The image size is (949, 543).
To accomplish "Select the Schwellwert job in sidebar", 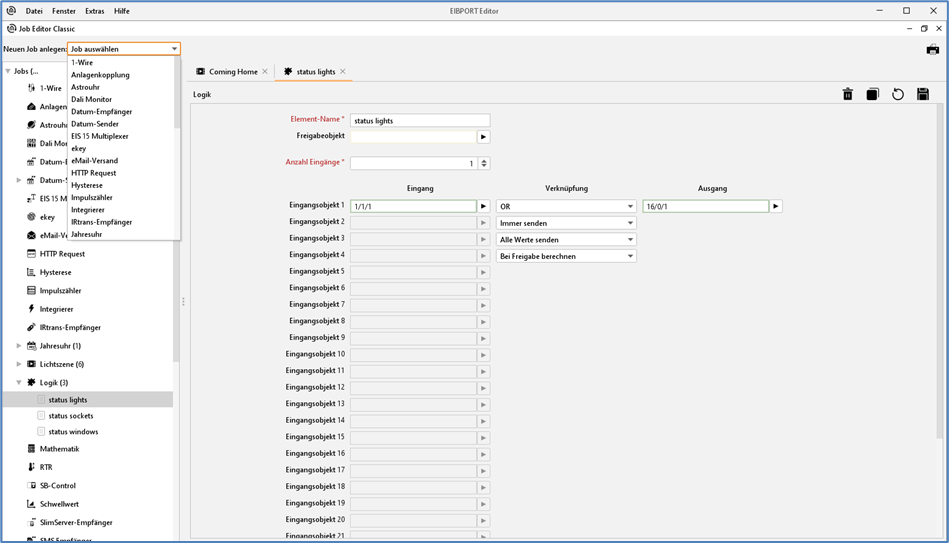I will point(59,504).
